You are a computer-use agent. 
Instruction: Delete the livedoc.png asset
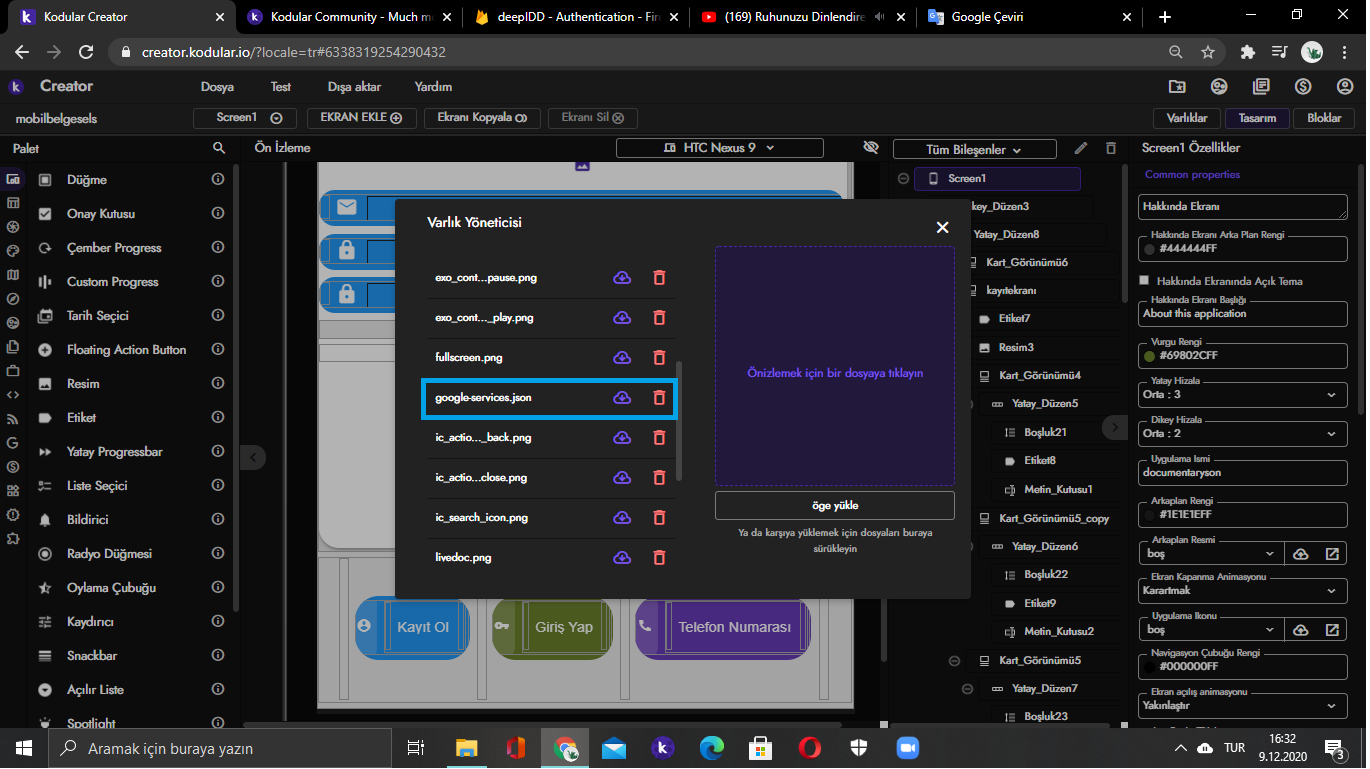tap(659, 557)
